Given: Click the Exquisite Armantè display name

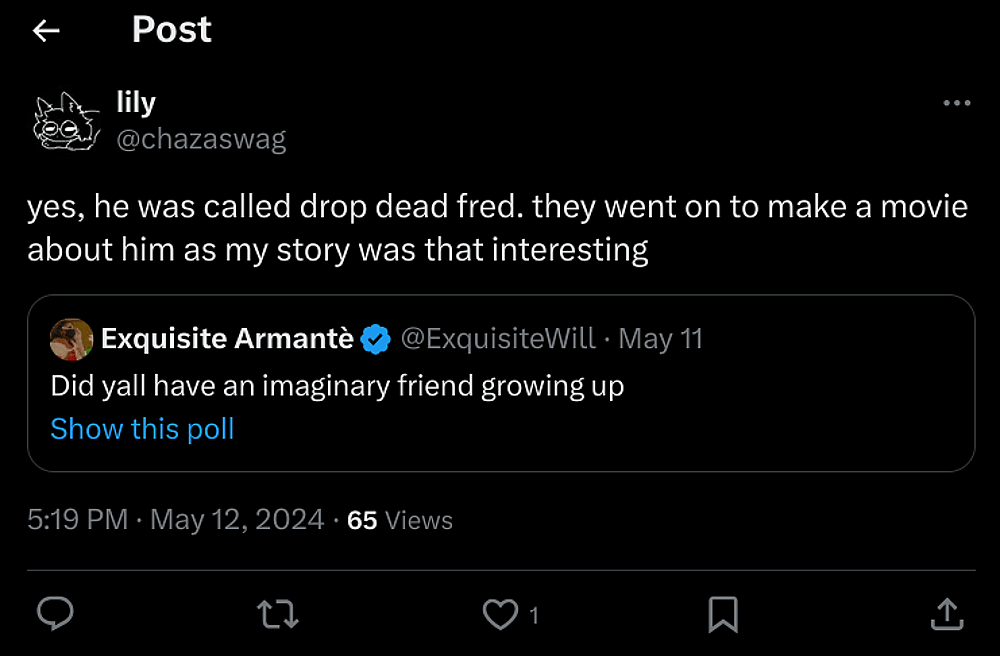Looking at the screenshot, I should click(227, 339).
